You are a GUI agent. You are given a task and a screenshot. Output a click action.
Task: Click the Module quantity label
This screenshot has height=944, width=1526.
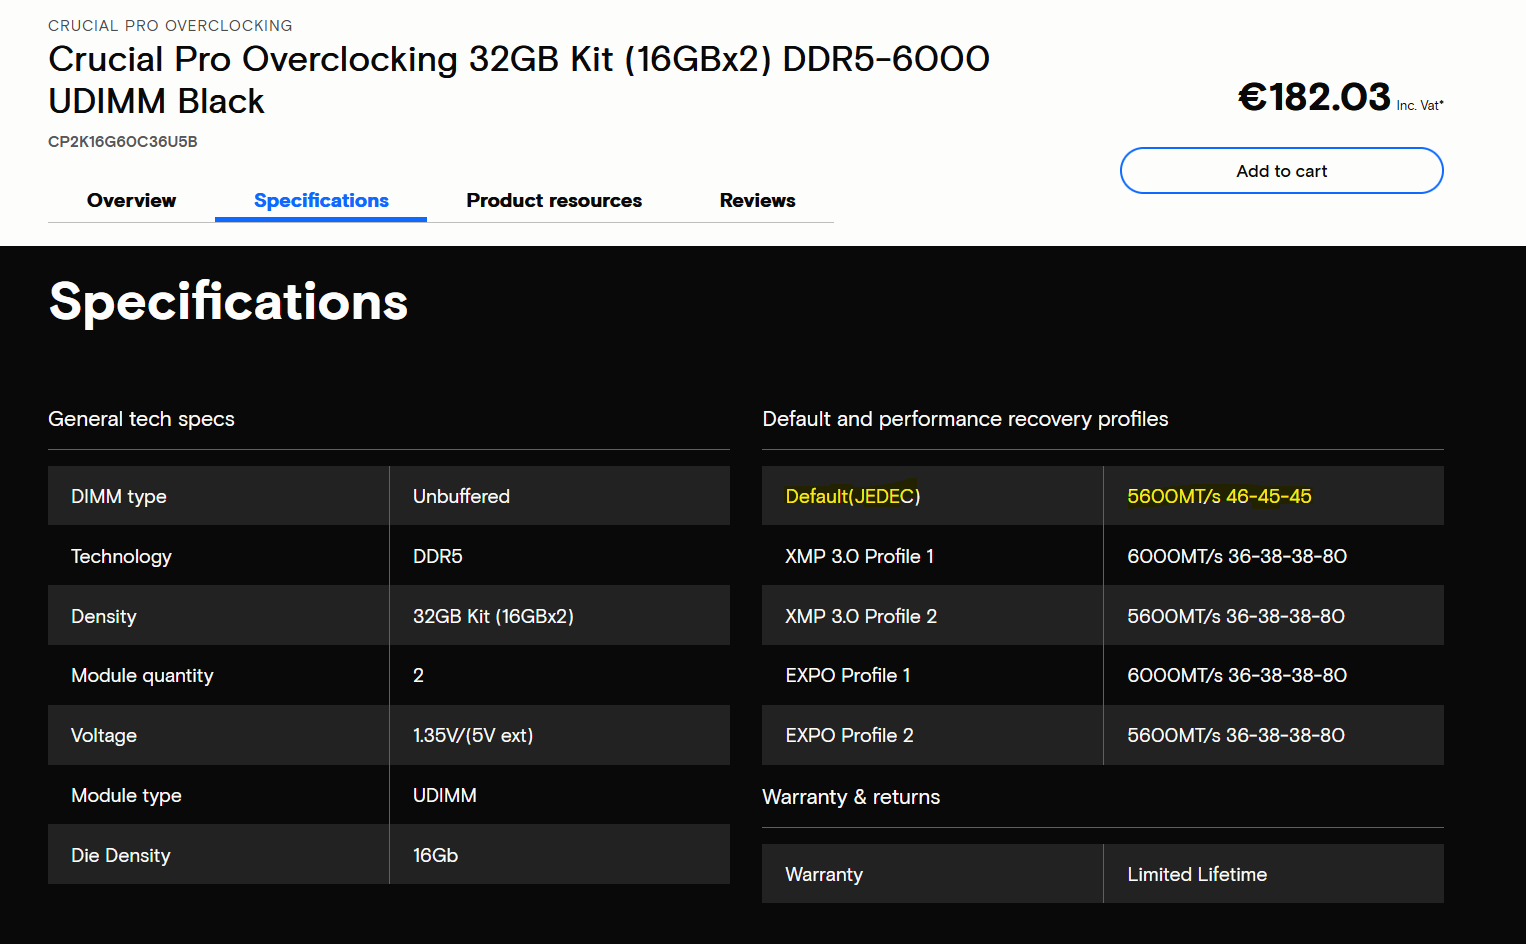[x=142, y=675]
